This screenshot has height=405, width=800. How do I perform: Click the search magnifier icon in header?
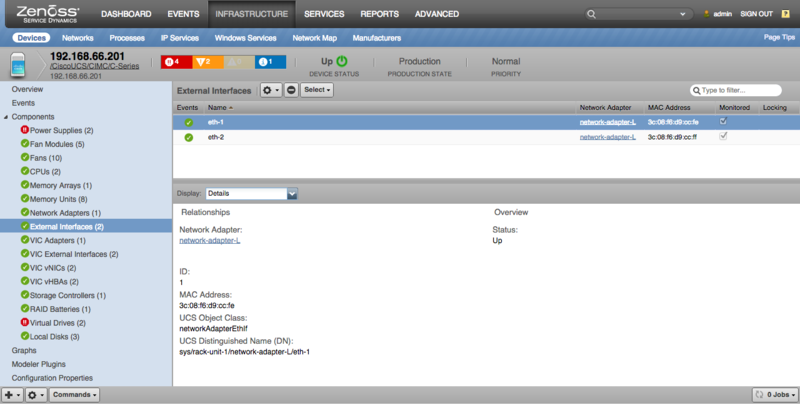pyautogui.click(x=591, y=14)
